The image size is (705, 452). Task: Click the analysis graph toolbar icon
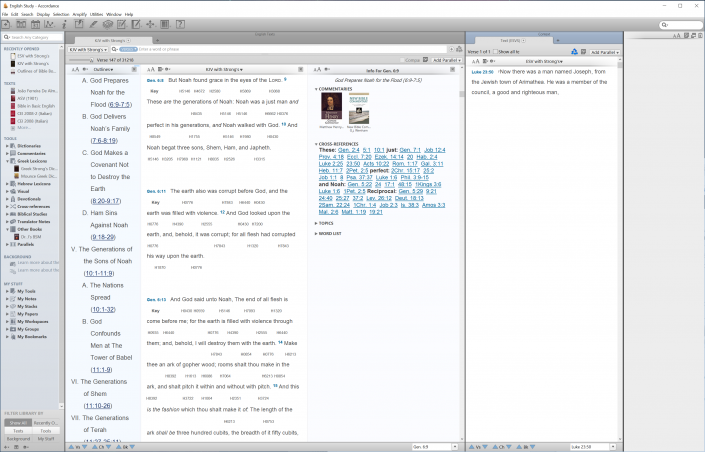49,24
